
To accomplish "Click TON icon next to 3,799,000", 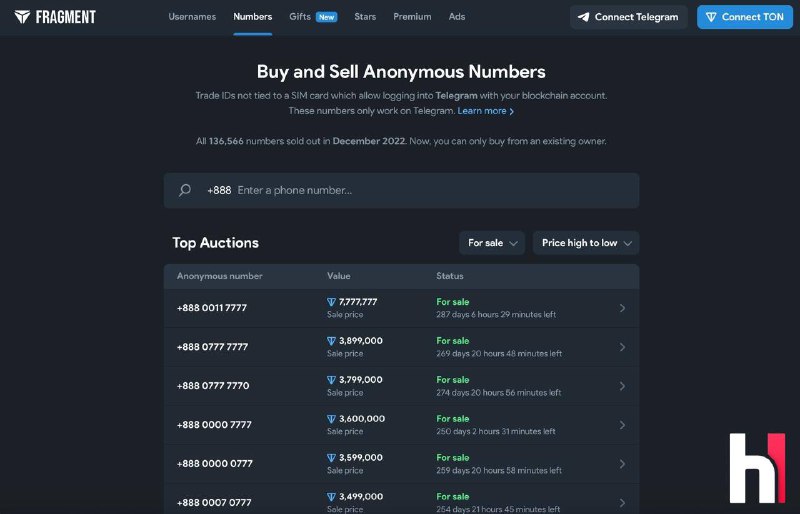I will (331, 380).
